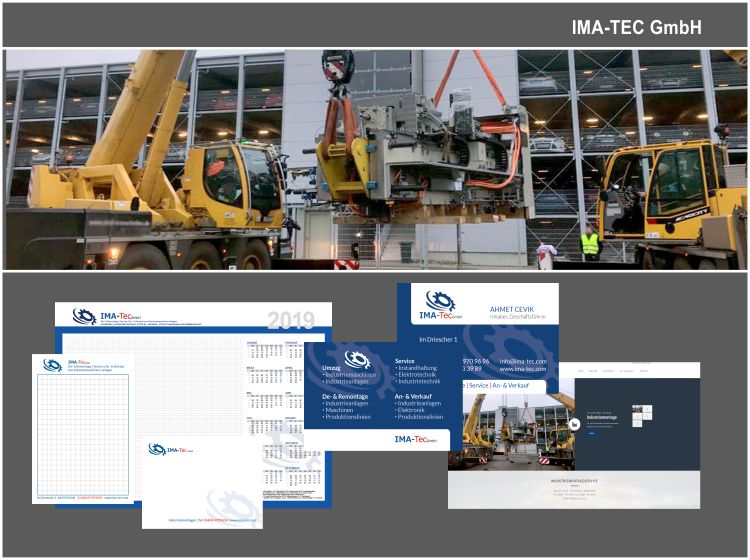
Task: Click the small blue button in the website mockup
Action: (591, 433)
